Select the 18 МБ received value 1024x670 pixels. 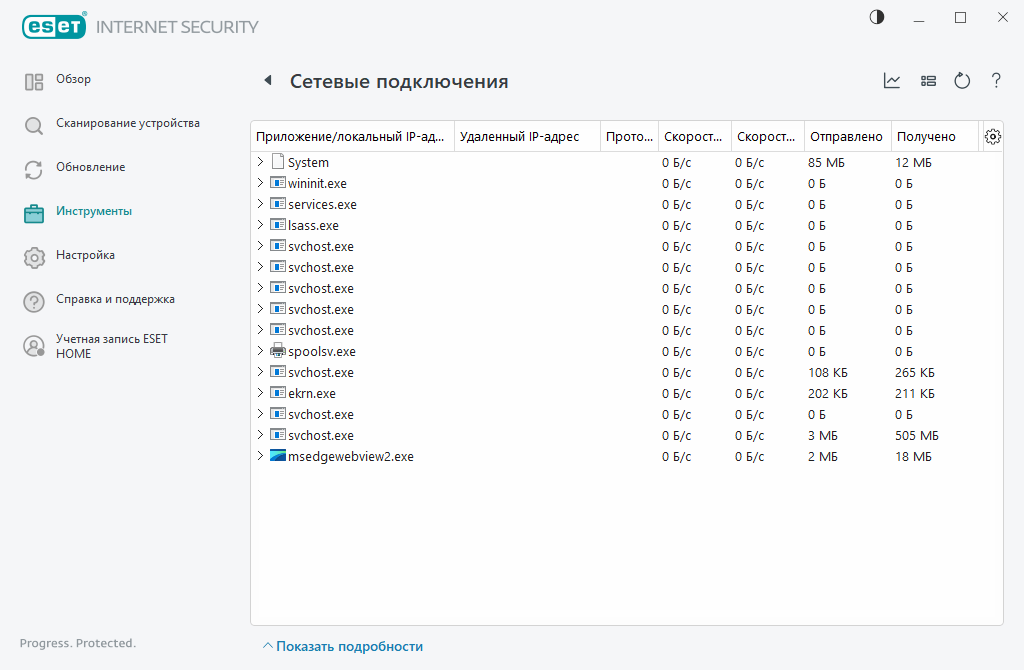pos(913,456)
